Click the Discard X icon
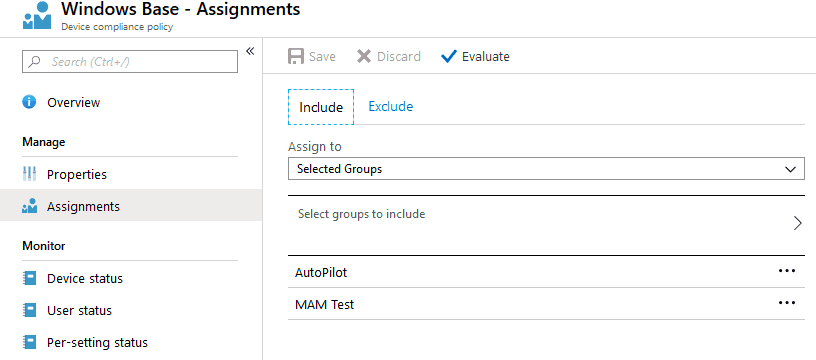This screenshot has width=816, height=360. tap(364, 56)
